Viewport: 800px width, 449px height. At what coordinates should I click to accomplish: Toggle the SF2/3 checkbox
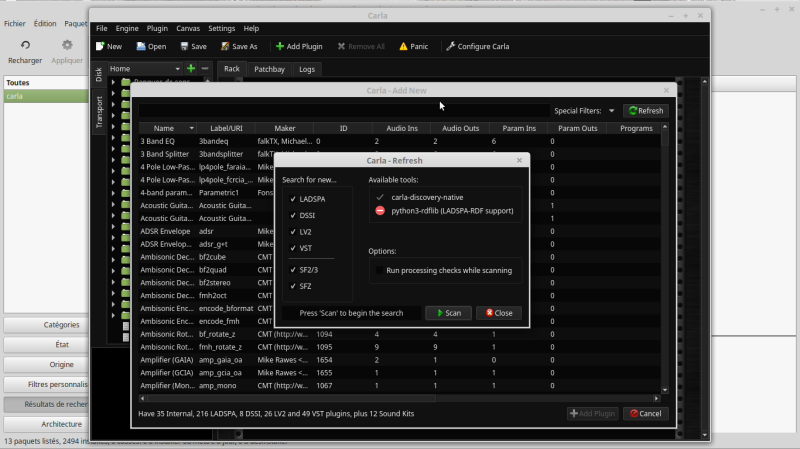click(x=293, y=270)
